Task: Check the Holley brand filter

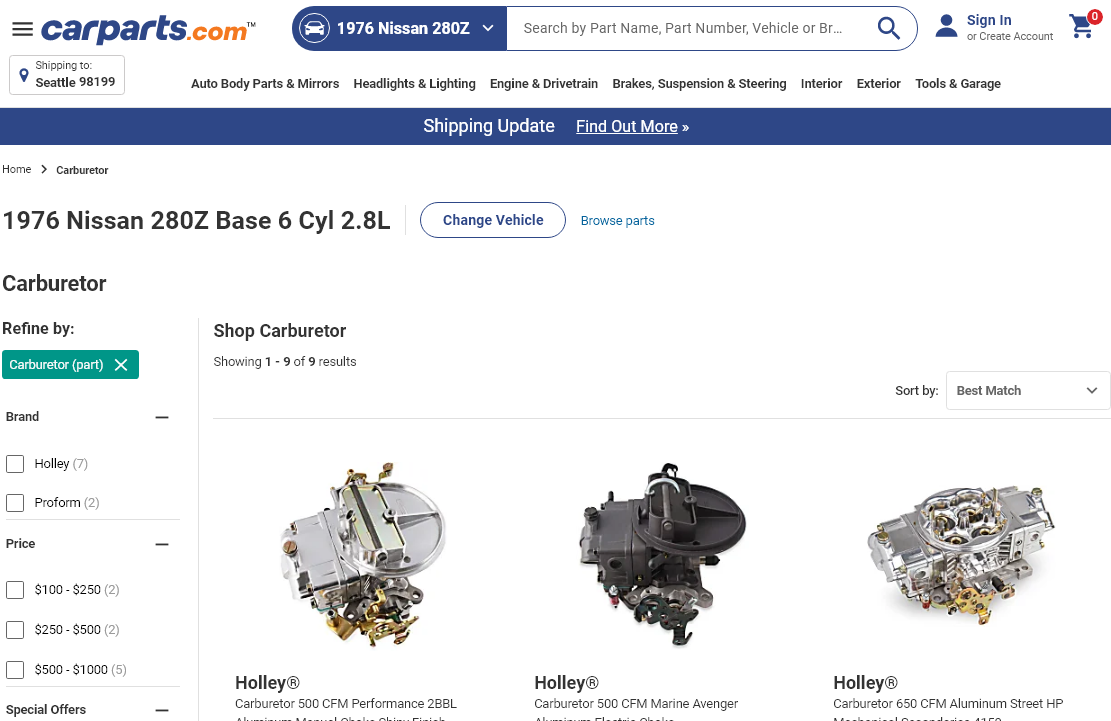Action: point(15,464)
